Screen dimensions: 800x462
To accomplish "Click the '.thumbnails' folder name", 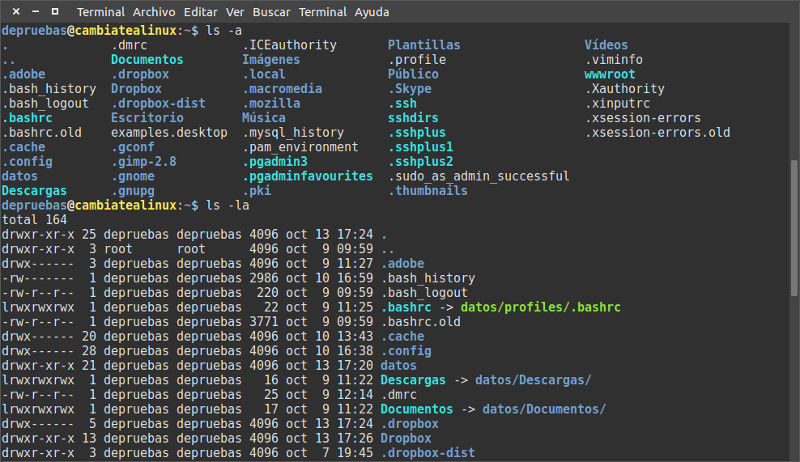I will (428, 191).
